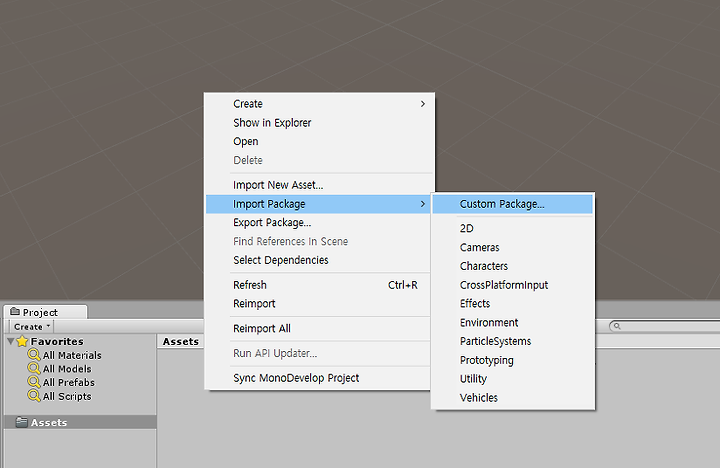Viewport: 720px width, 468px height.
Task: Choose Select Dependencies
Action: click(x=319, y=260)
